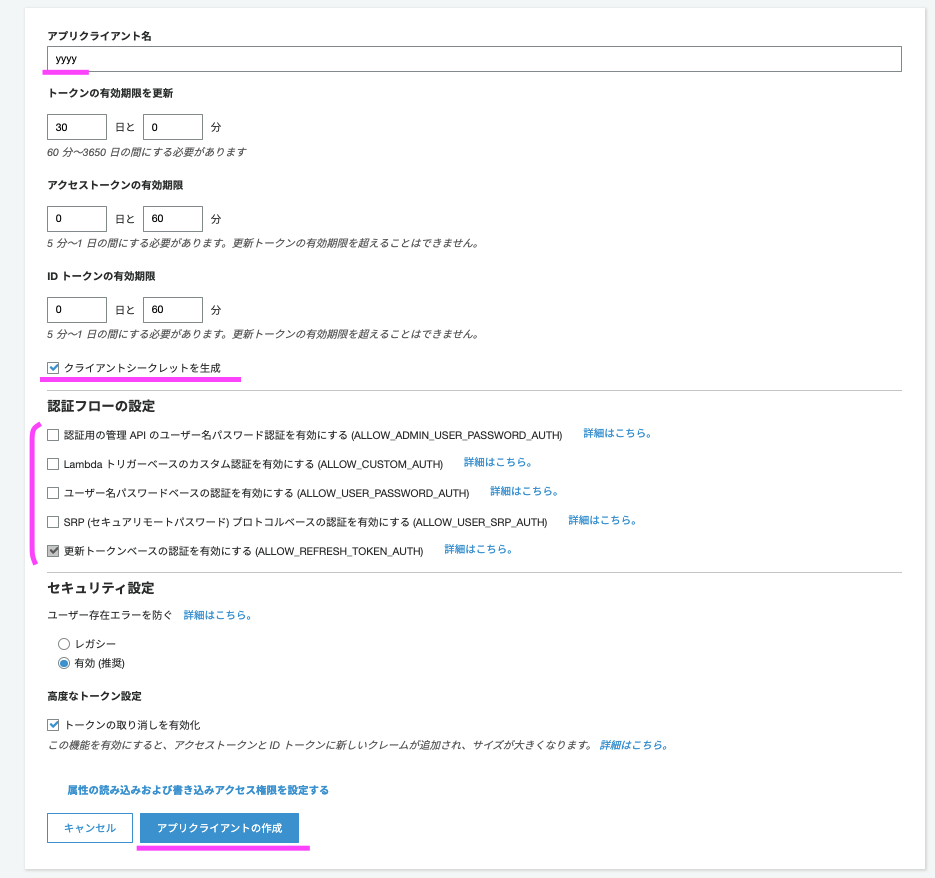Edit ID token expiration days field

(x=77, y=310)
